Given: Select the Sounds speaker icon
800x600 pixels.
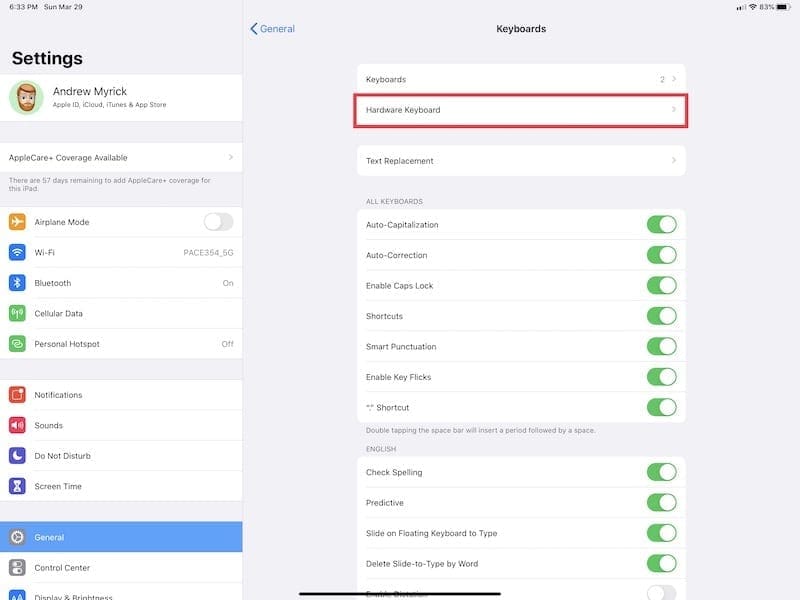Looking at the screenshot, I should pos(17,425).
